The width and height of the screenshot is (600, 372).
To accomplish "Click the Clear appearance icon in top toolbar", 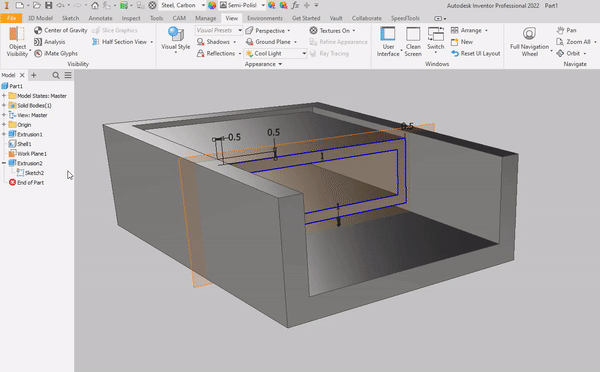I will (x=284, y=5).
